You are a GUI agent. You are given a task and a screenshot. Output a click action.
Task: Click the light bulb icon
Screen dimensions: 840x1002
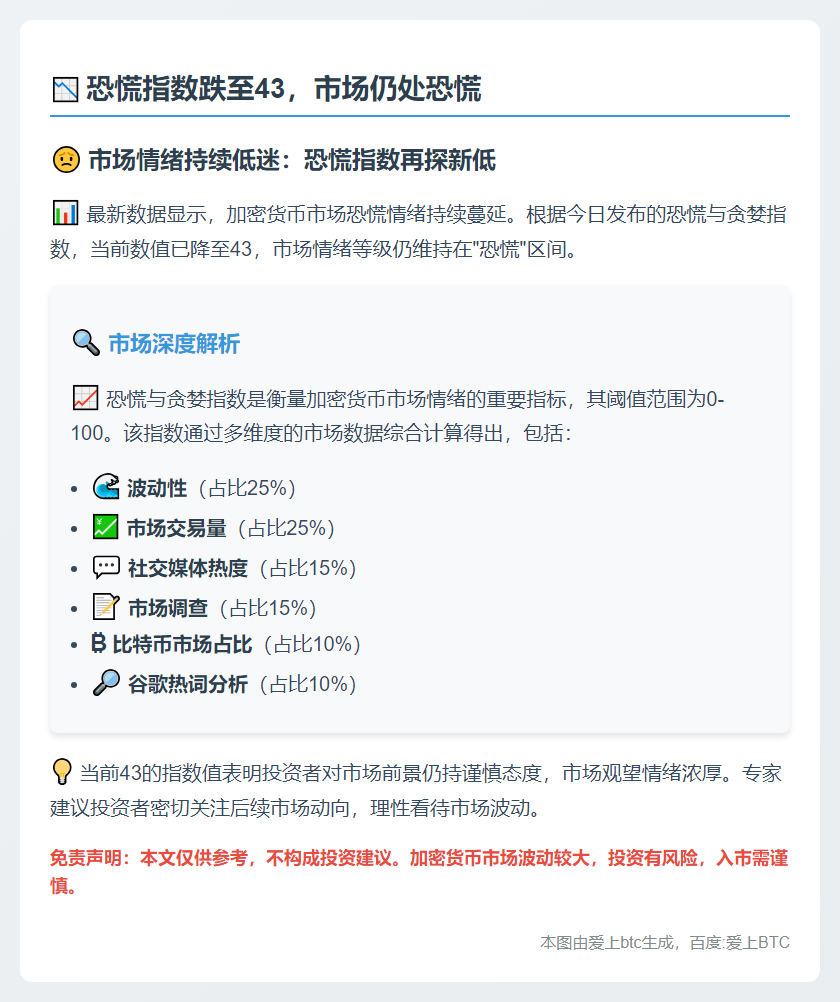click(x=62, y=772)
